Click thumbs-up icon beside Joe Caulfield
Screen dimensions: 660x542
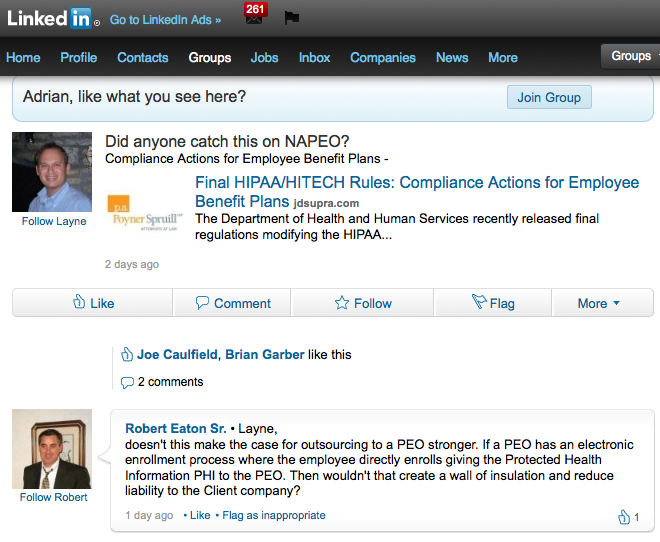127,355
